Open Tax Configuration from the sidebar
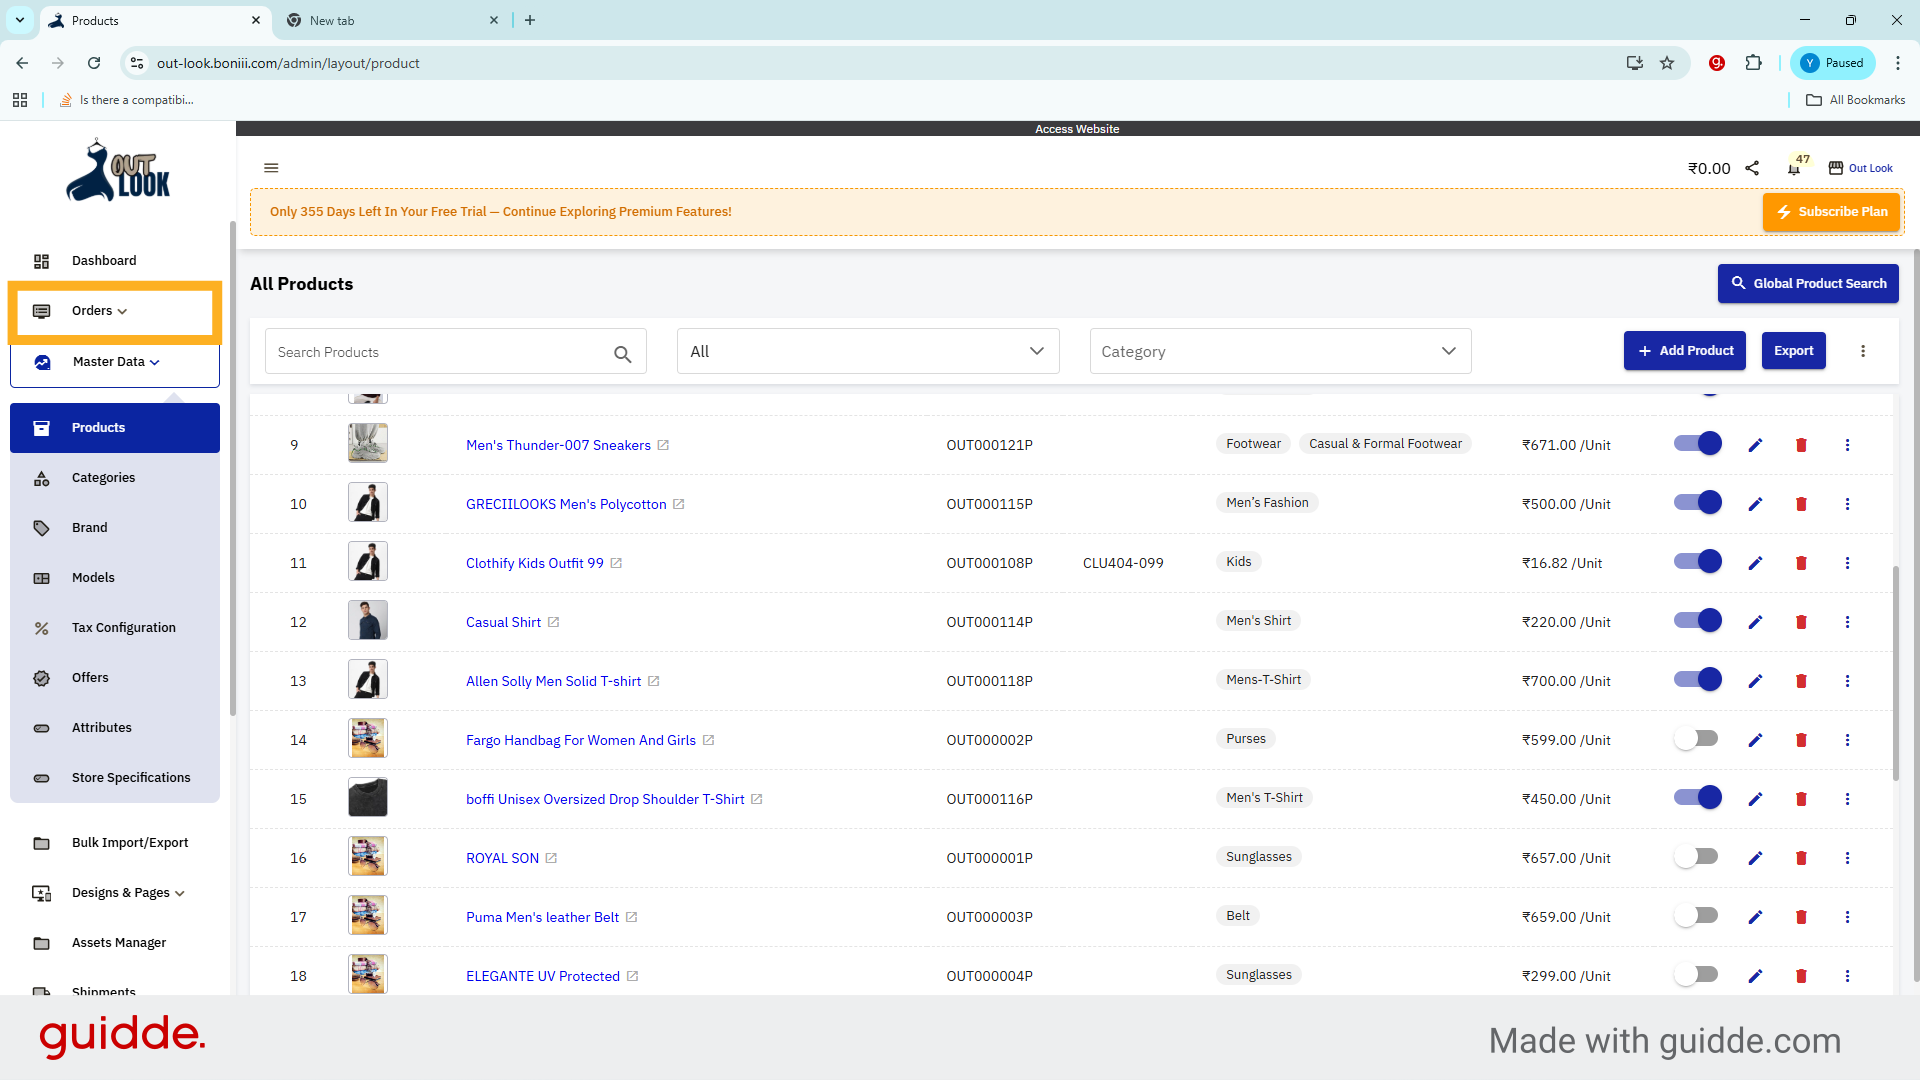 pyautogui.click(x=122, y=627)
